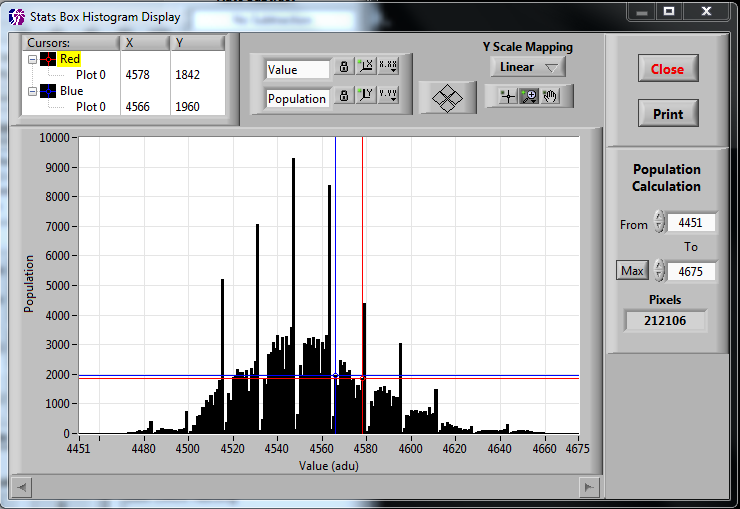
Task: Click the Pixels count 212106
Action: point(665,321)
